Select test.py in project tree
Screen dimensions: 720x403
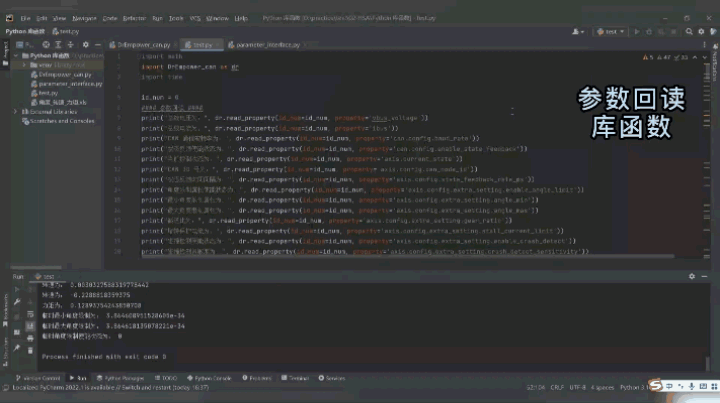click(45, 93)
